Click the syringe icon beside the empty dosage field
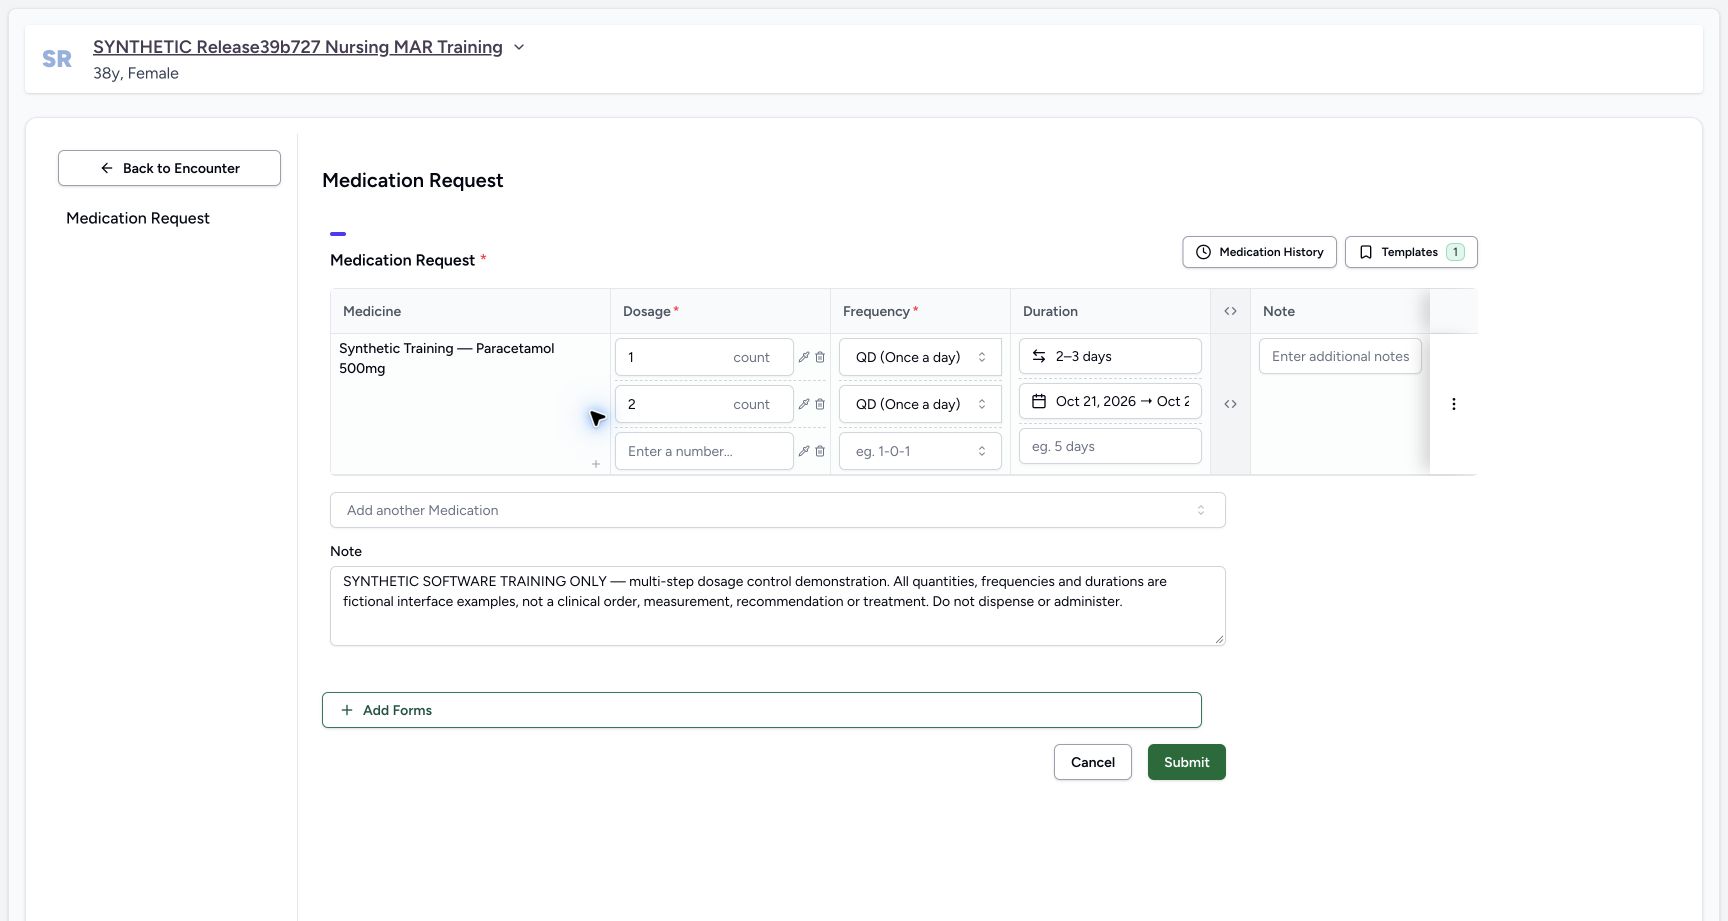This screenshot has height=921, width=1728. click(x=804, y=451)
